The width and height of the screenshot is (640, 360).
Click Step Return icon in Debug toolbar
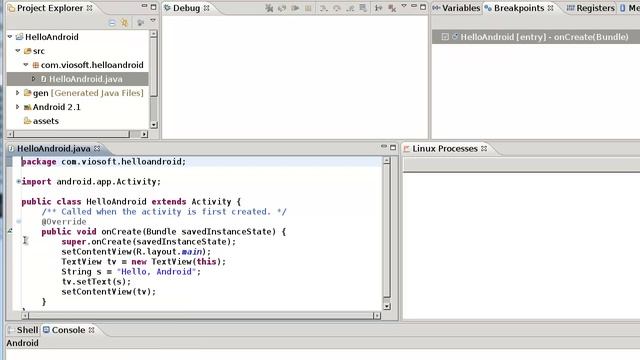point(350,8)
